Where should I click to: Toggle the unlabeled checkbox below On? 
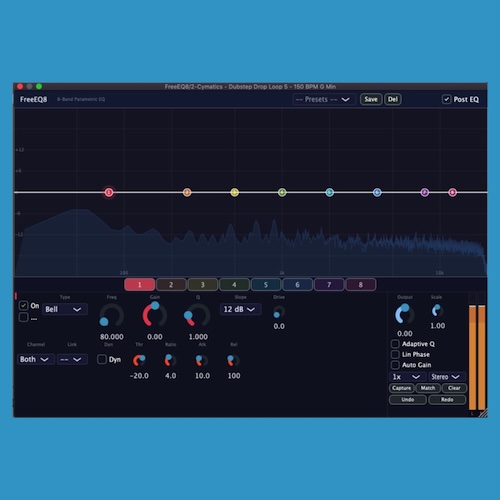point(23,317)
